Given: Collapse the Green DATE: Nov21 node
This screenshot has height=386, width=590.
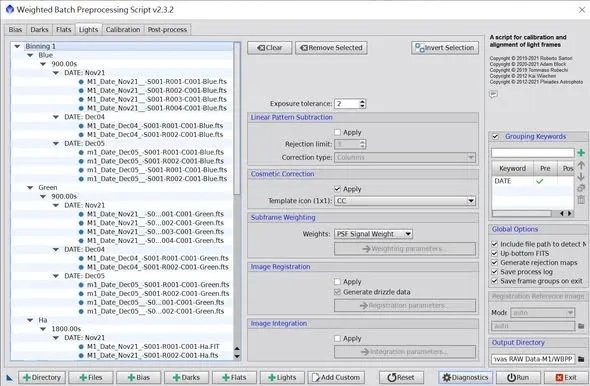Looking at the screenshot, I should 56,205.
